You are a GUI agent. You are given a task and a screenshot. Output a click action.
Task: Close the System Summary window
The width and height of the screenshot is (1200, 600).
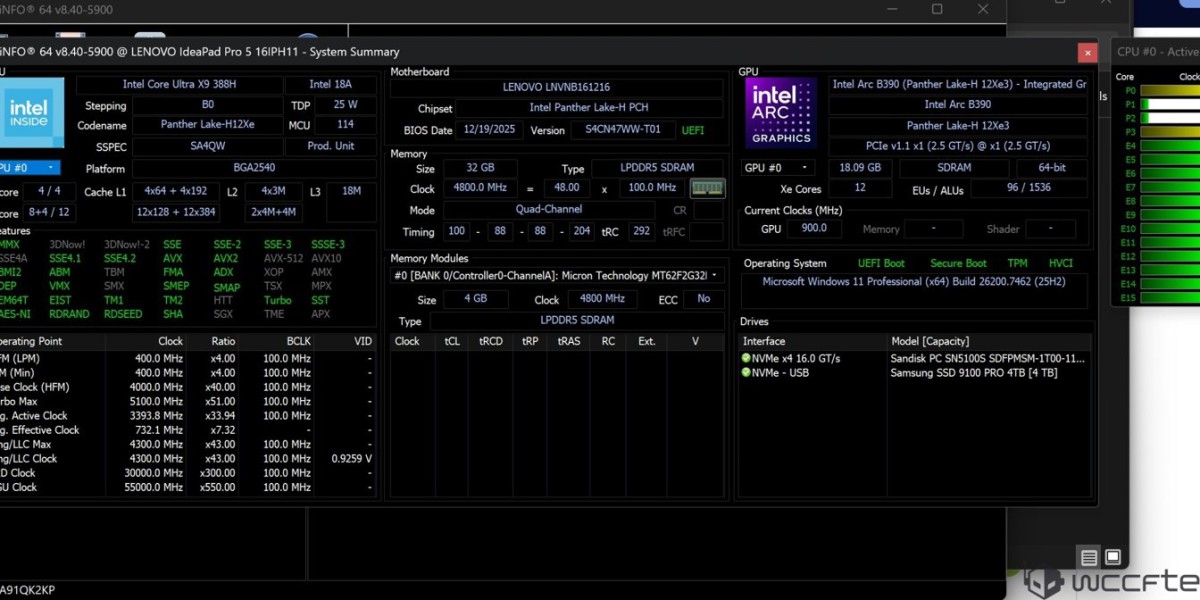(x=1086, y=52)
